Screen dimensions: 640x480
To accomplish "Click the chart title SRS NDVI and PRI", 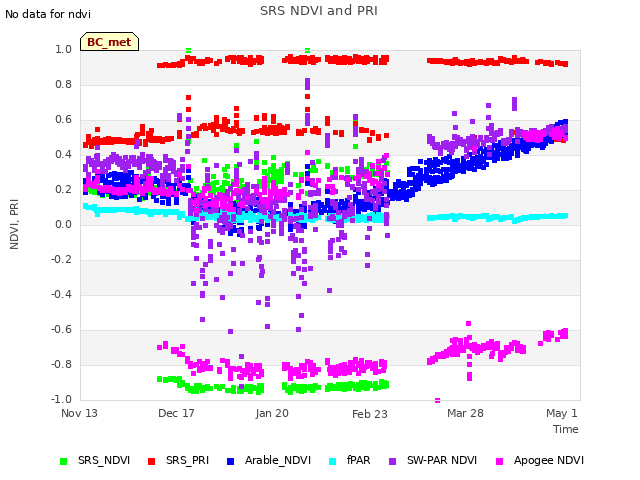I will click(319, 10).
